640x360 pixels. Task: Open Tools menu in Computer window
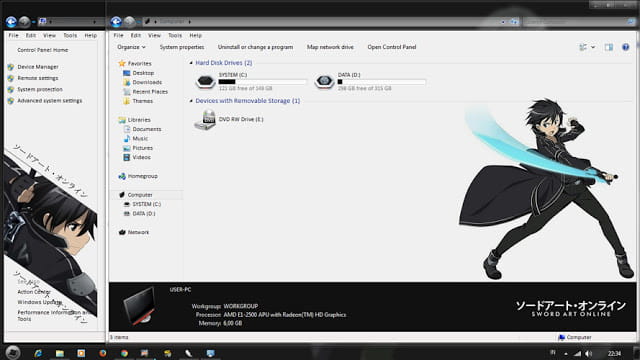pos(175,36)
